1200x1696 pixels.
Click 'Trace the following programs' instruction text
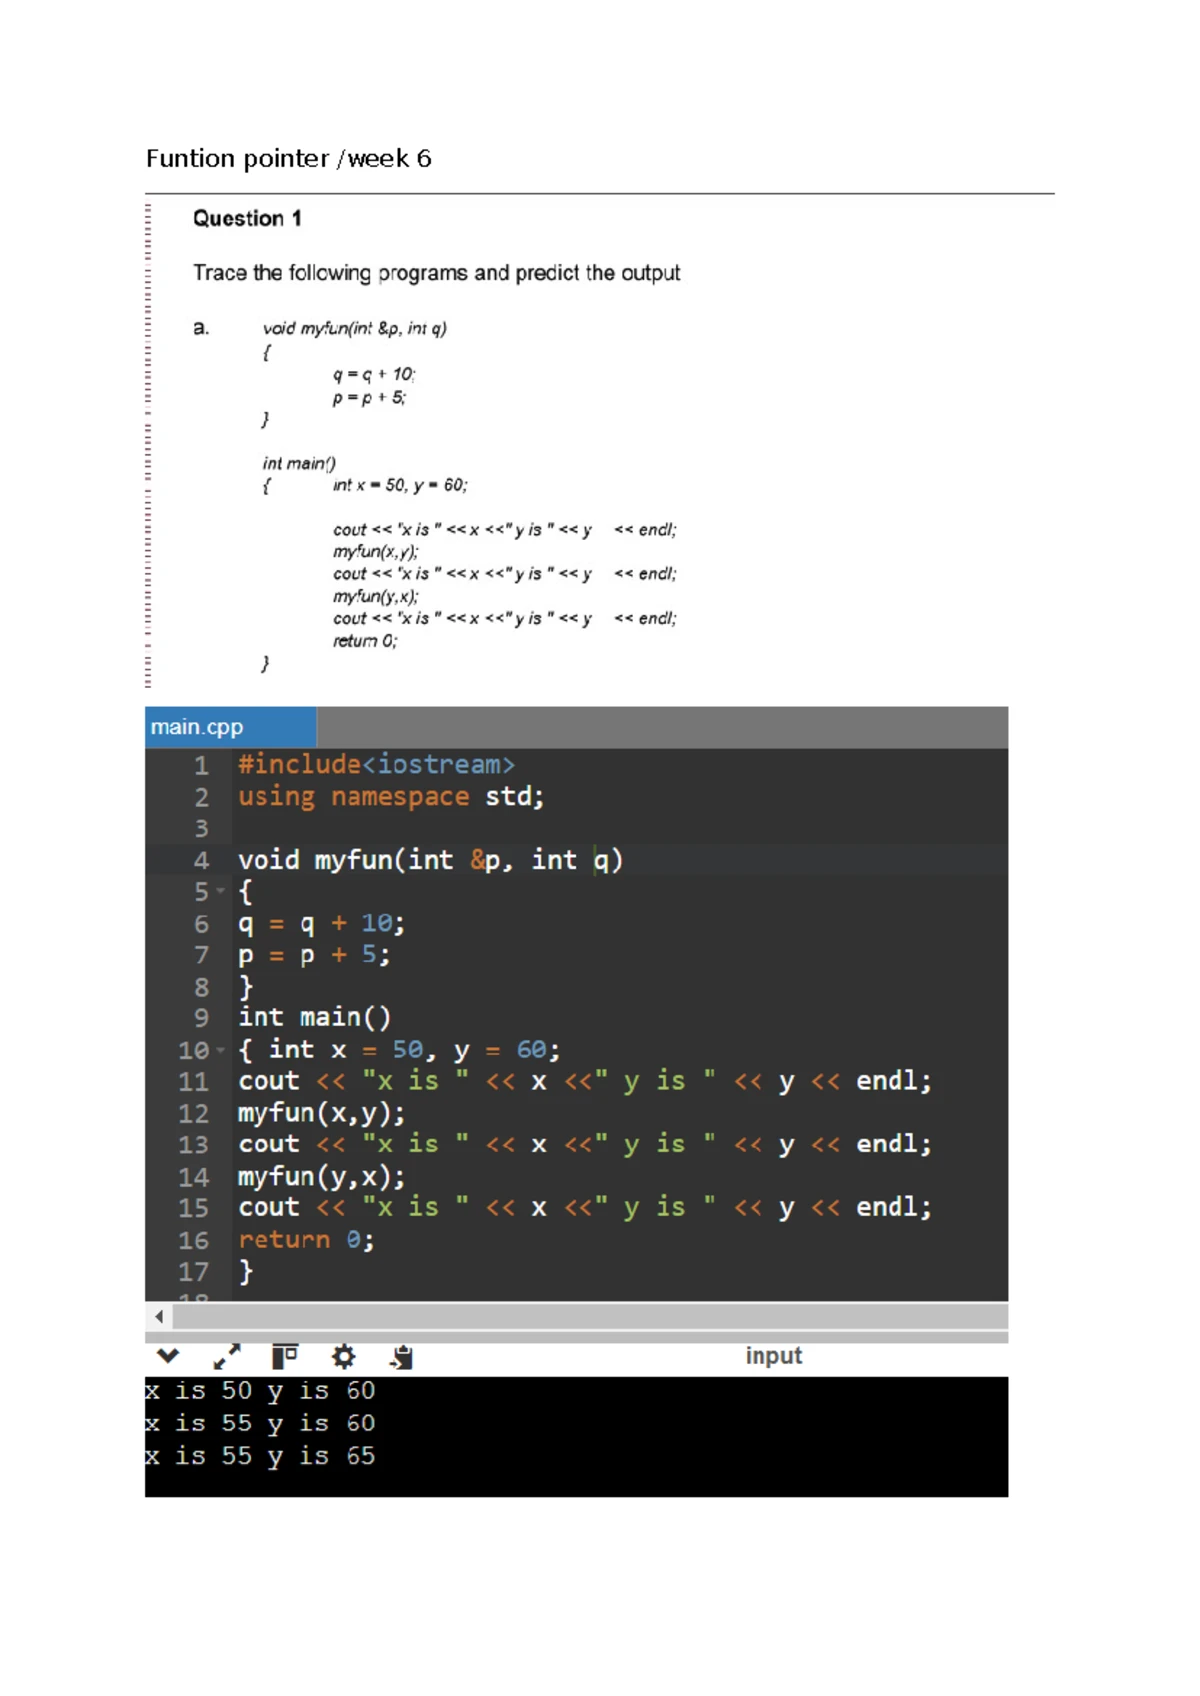pos(436,273)
